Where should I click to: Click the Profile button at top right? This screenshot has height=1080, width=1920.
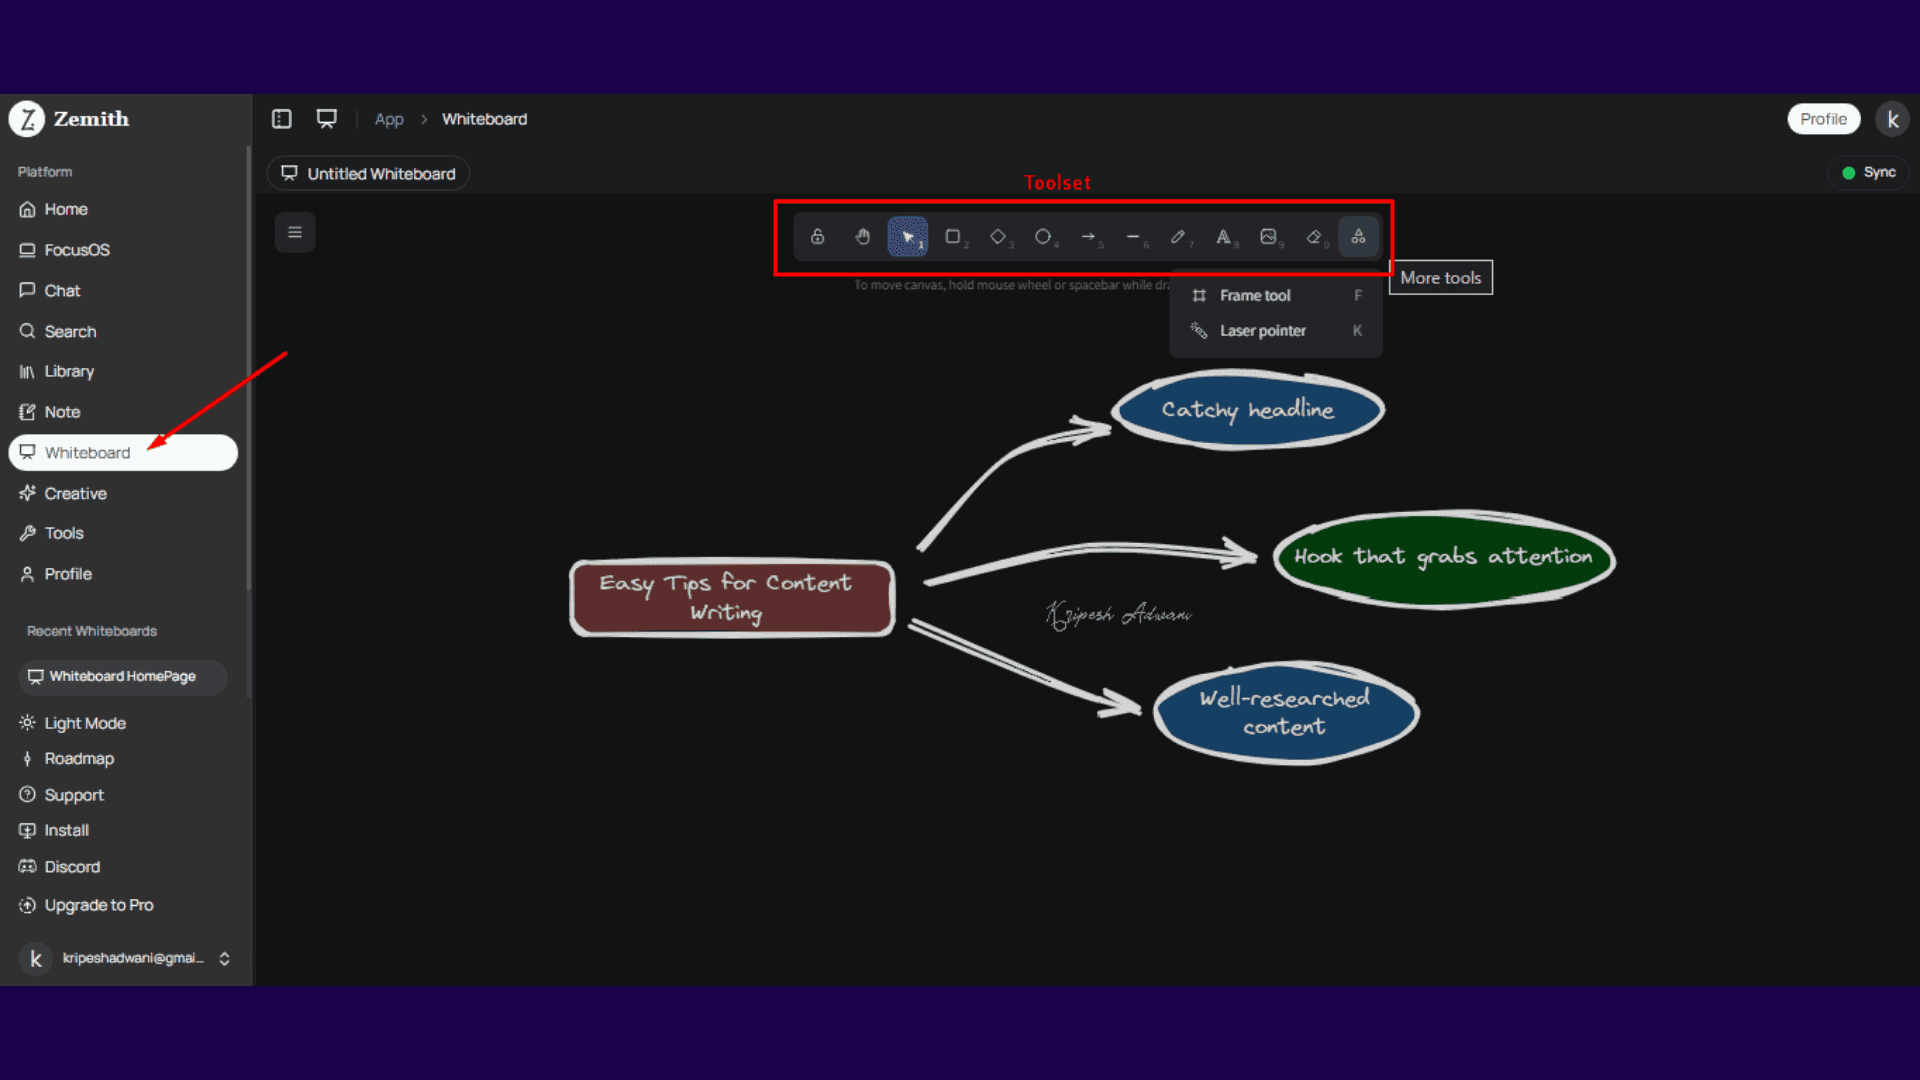pos(1823,119)
